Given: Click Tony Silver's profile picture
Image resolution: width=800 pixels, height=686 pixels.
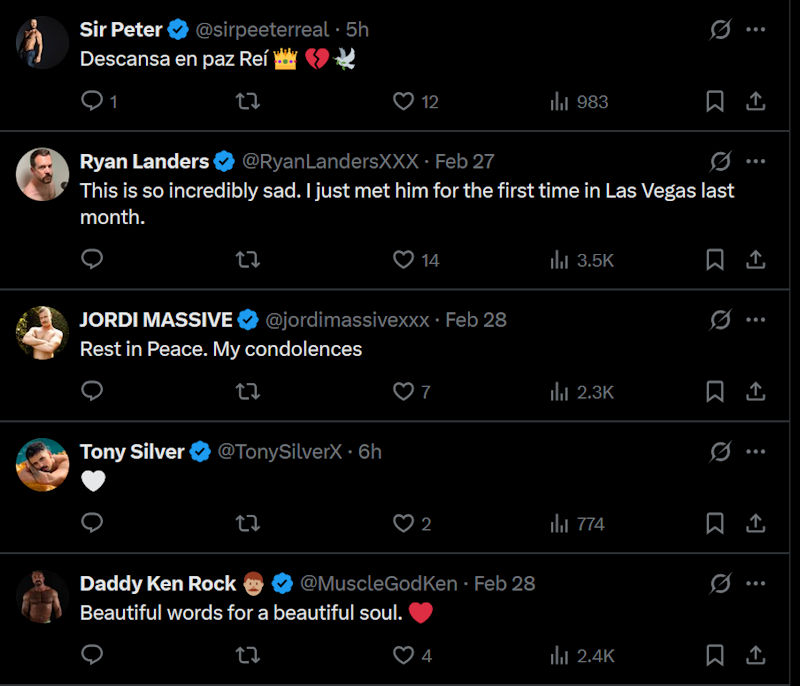Looking at the screenshot, I should (42, 464).
